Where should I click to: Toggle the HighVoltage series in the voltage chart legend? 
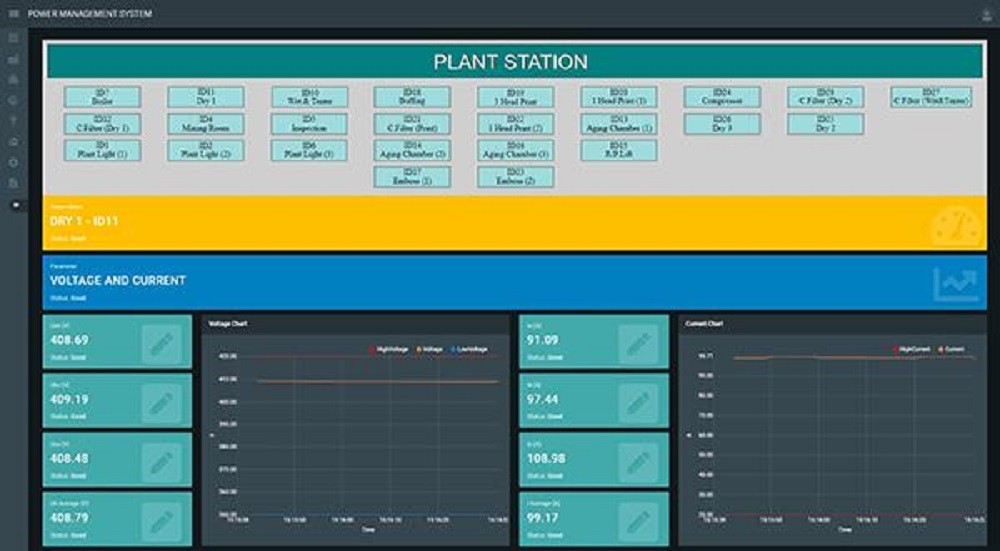(x=388, y=349)
